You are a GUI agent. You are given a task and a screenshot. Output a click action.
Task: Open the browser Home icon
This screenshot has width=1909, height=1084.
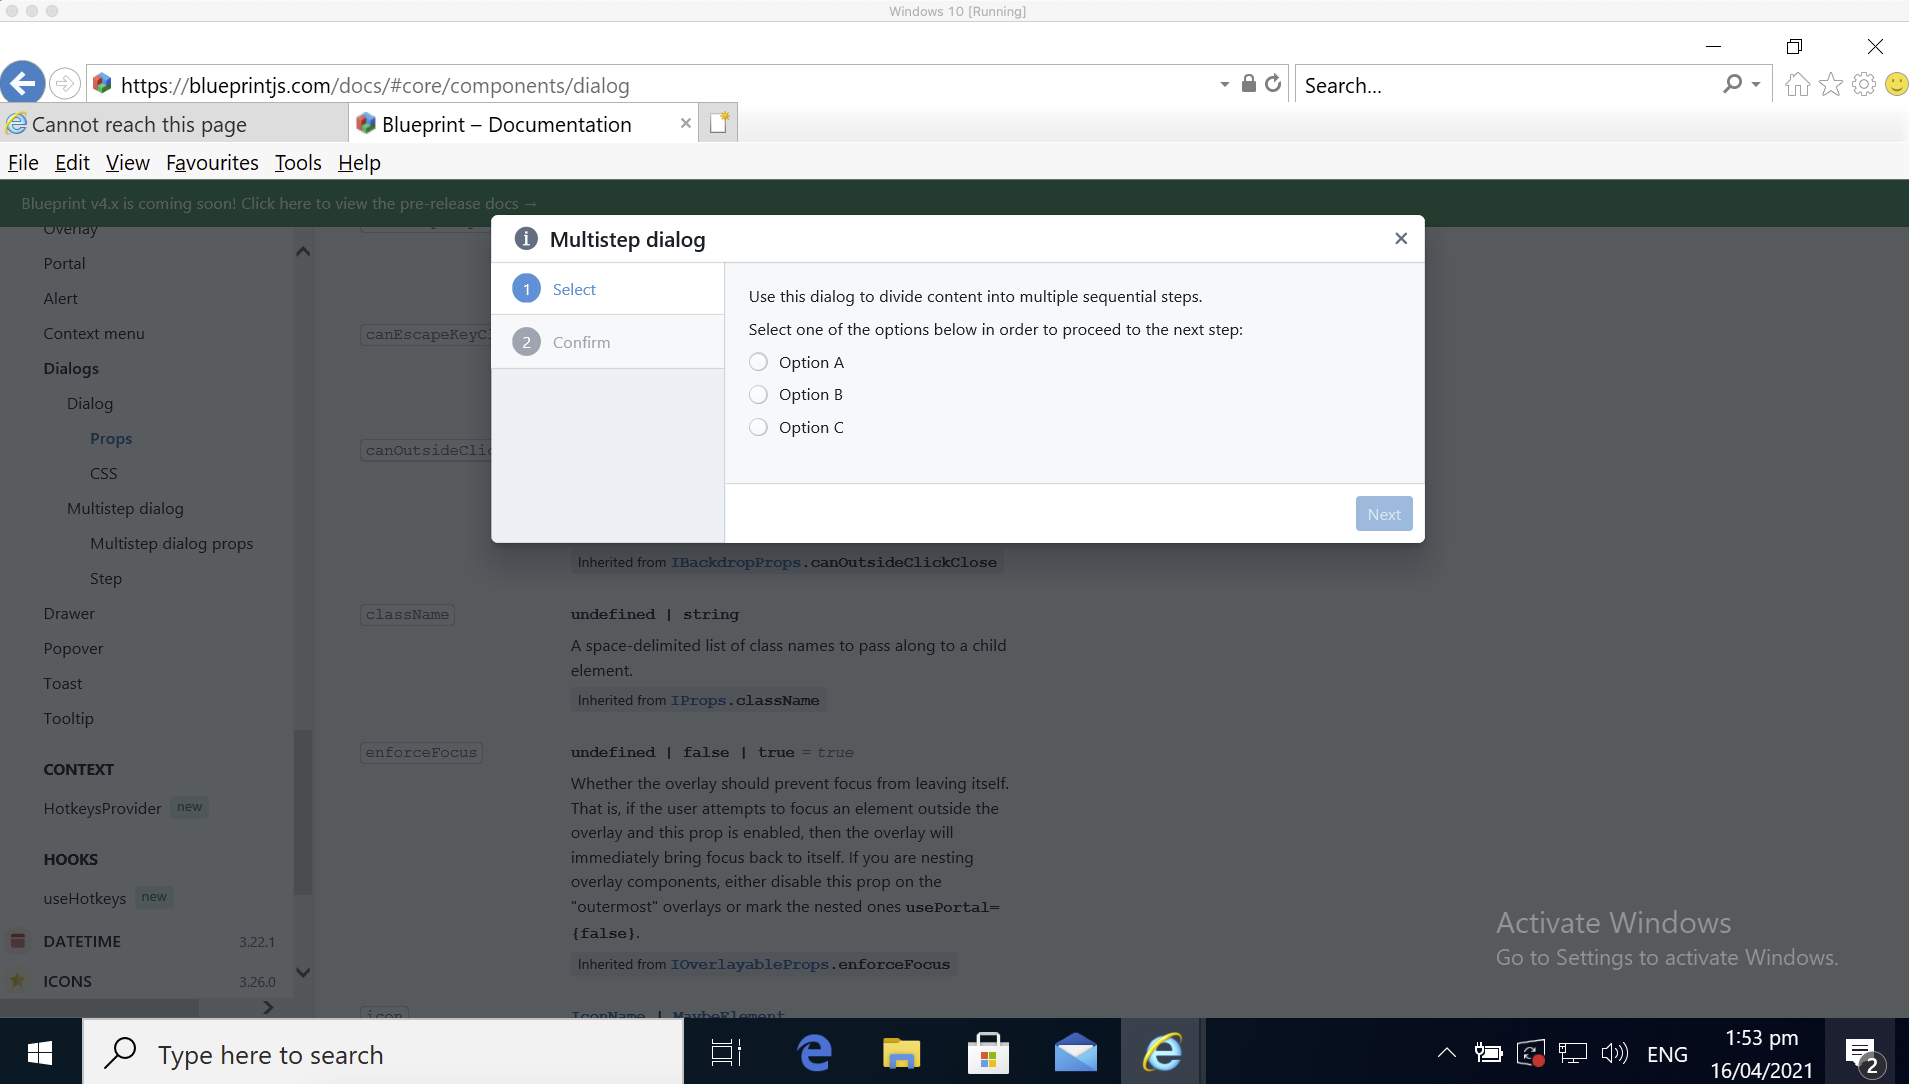tap(1797, 85)
